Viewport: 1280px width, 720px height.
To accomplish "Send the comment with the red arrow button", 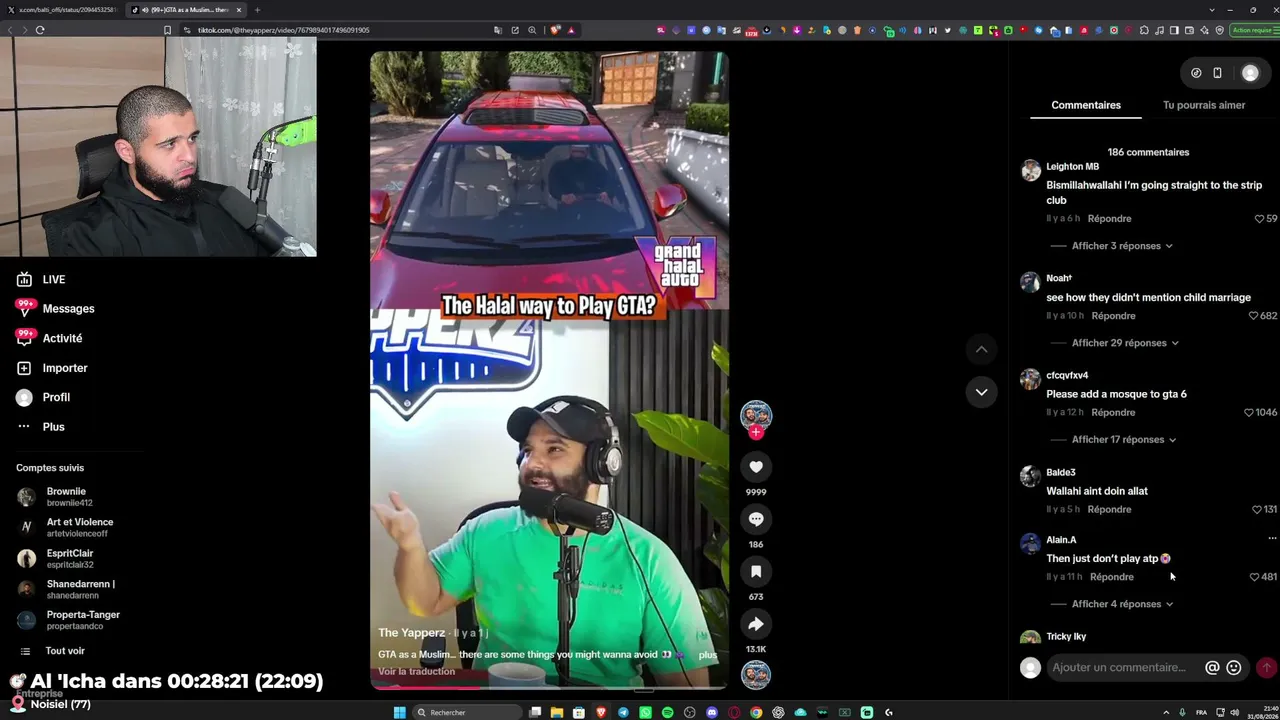I will pos(1266,668).
